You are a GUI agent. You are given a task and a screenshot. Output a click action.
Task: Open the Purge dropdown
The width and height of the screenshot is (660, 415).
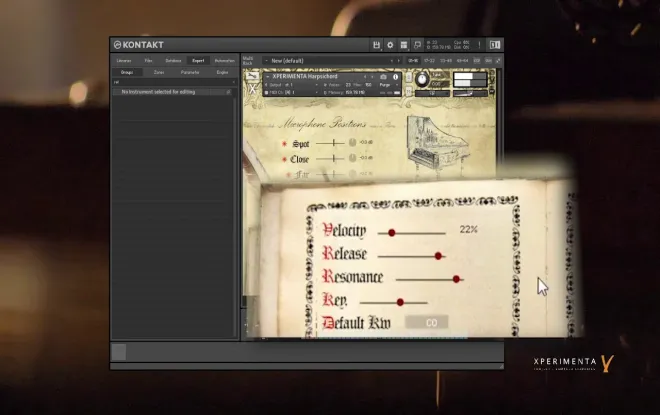click(389, 85)
